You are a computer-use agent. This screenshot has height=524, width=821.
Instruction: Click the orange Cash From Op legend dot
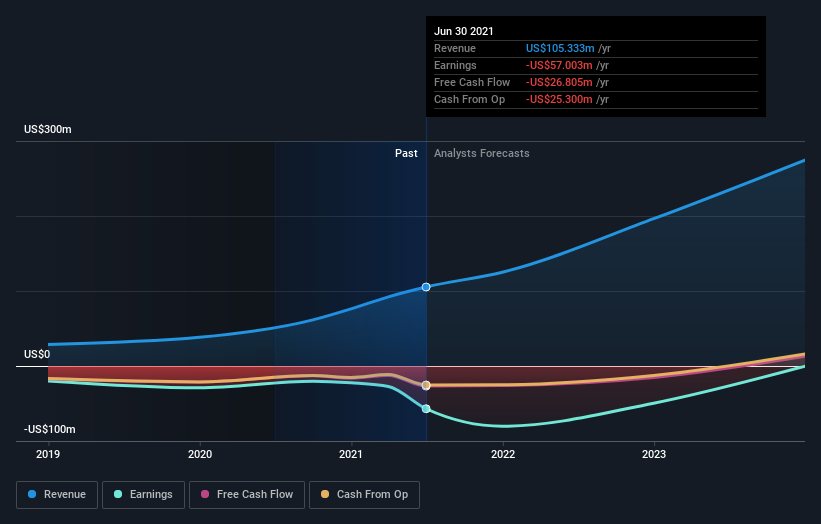pos(325,494)
